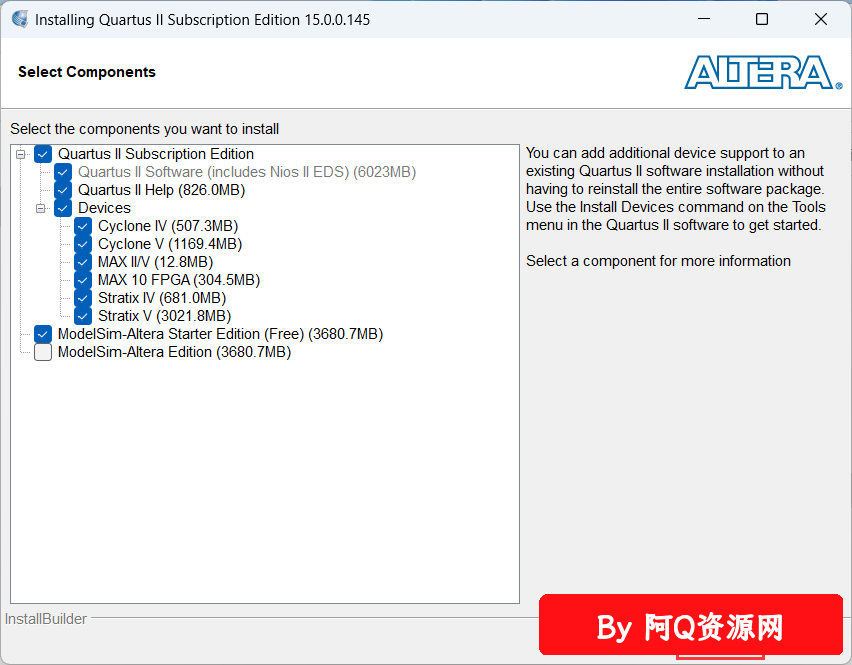Disable MAX 10 FPGA checkbox
Screen dimensions: 852x665
click(x=83, y=280)
